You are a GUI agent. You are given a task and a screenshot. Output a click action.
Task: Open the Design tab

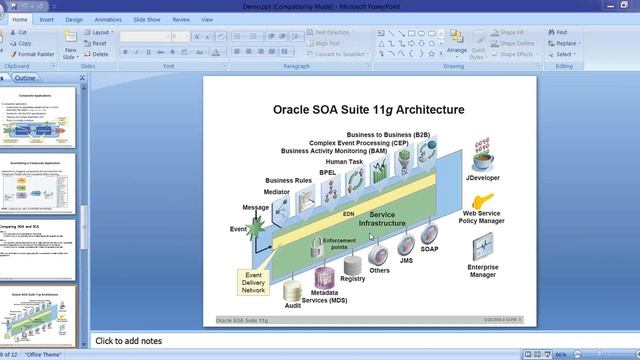(74, 19)
